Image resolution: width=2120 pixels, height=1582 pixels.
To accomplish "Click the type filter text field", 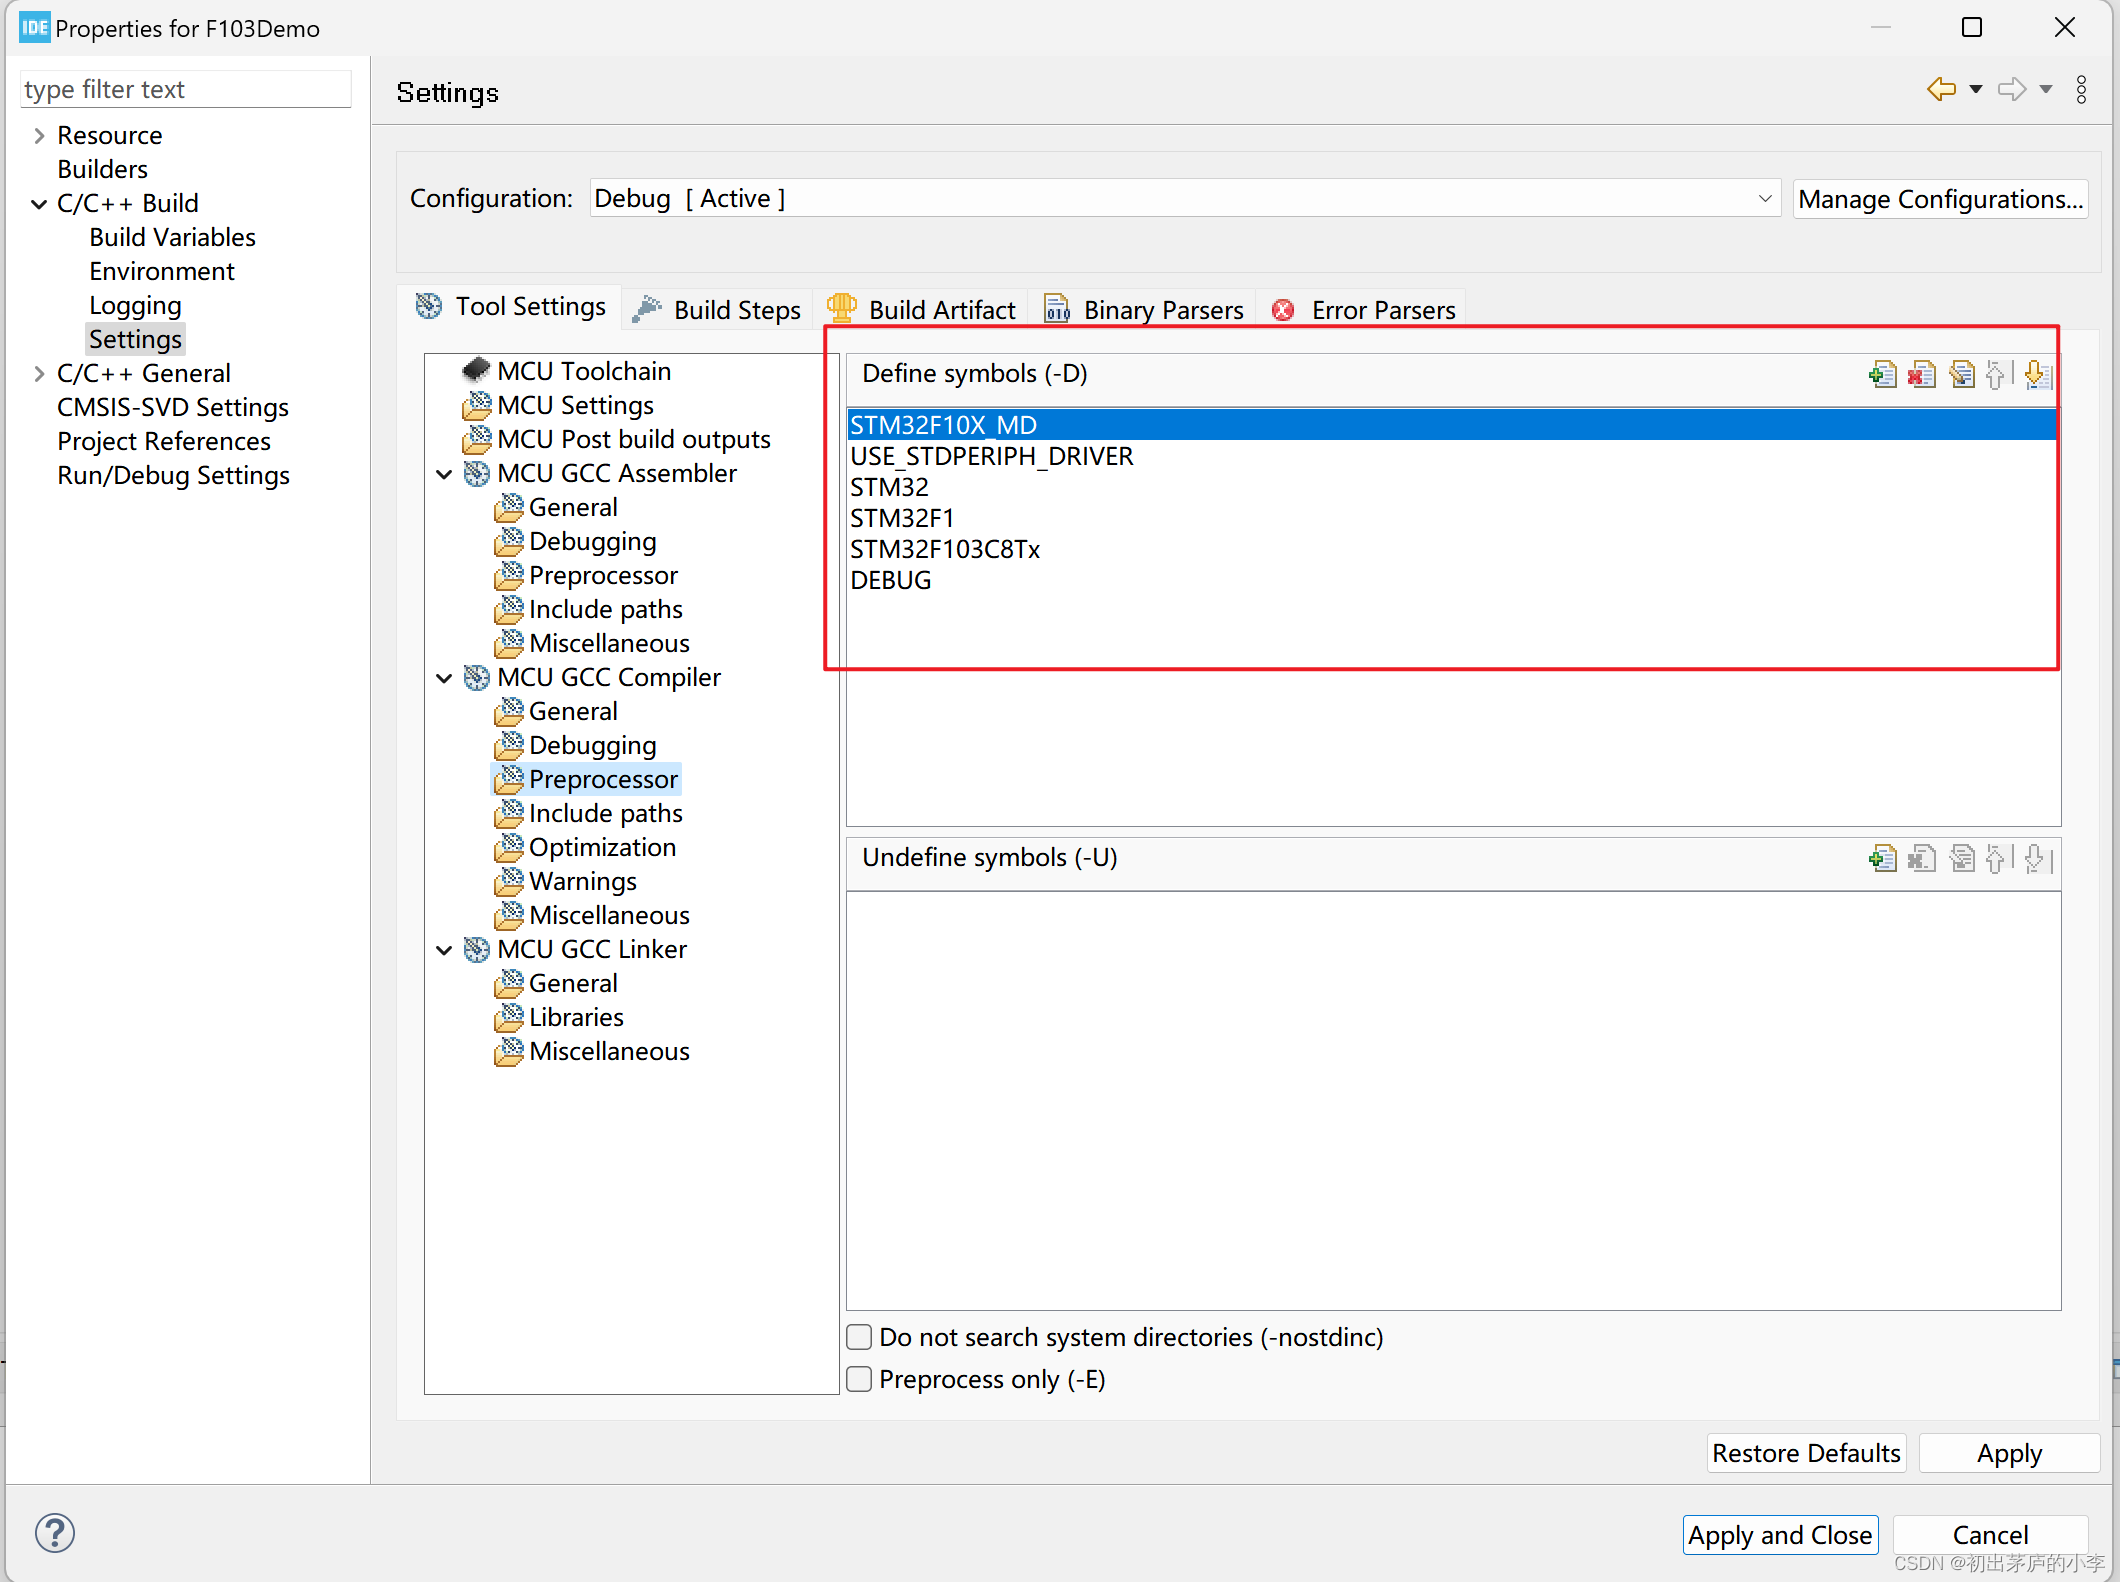I will tap(185, 89).
